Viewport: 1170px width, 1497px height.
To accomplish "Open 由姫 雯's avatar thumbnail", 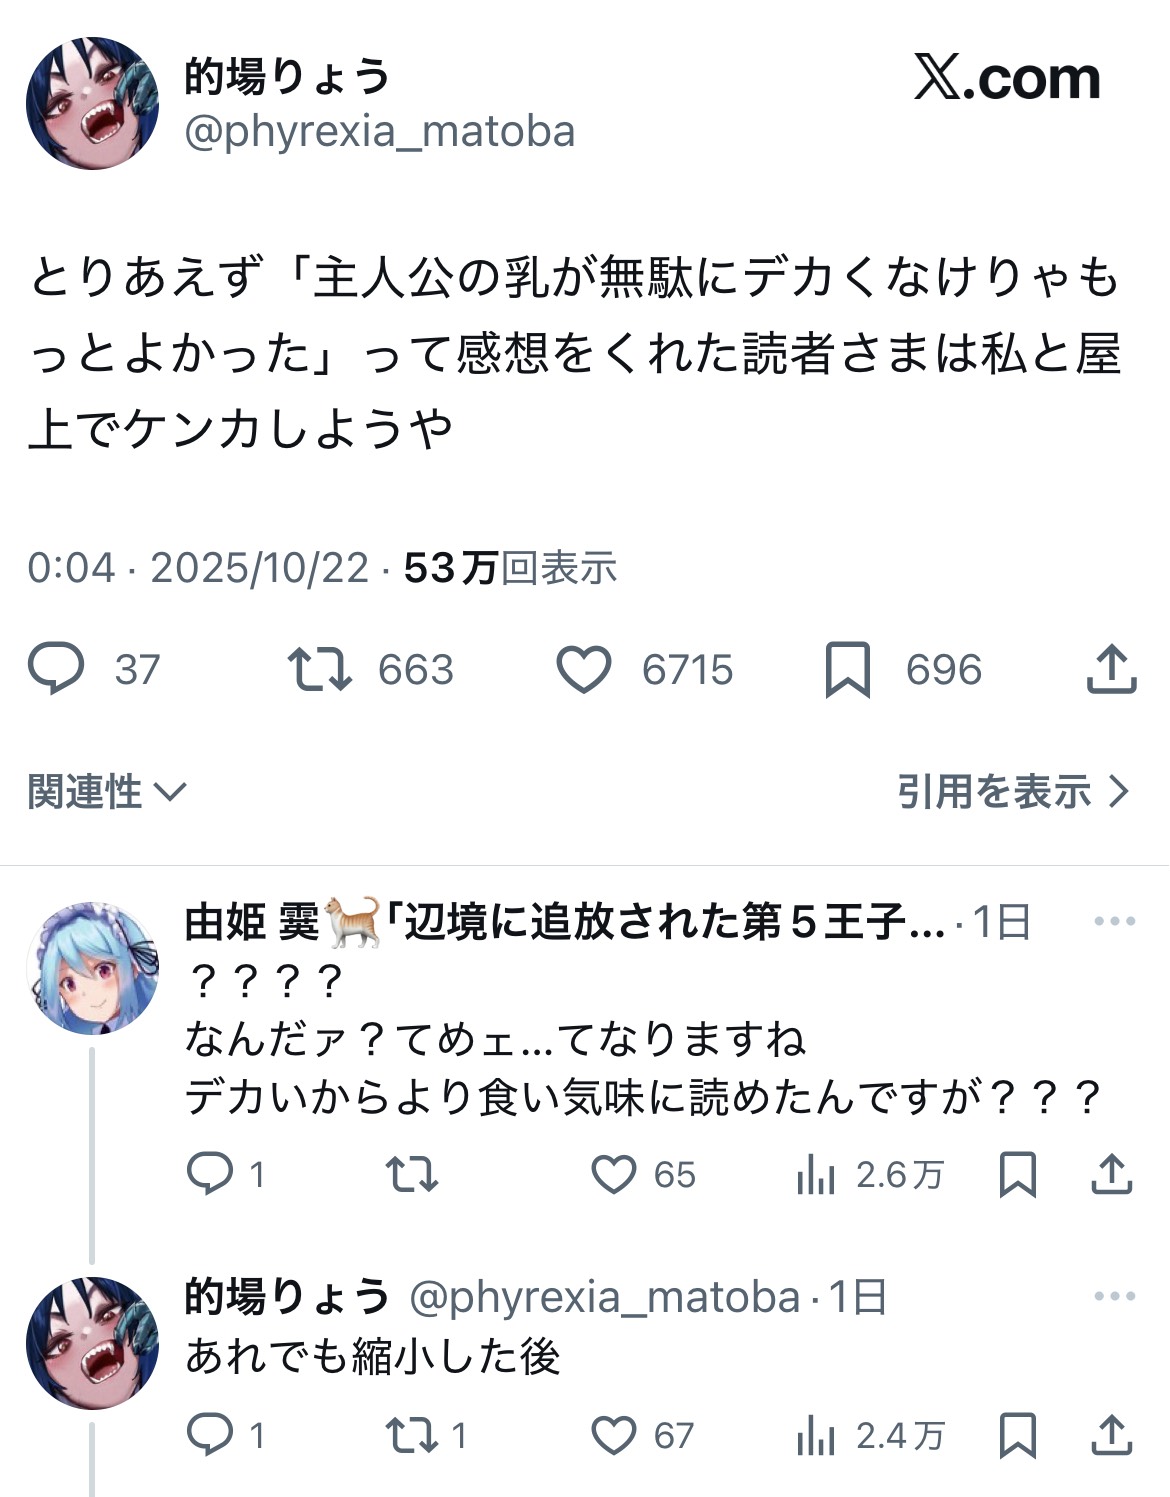I will click(92, 968).
